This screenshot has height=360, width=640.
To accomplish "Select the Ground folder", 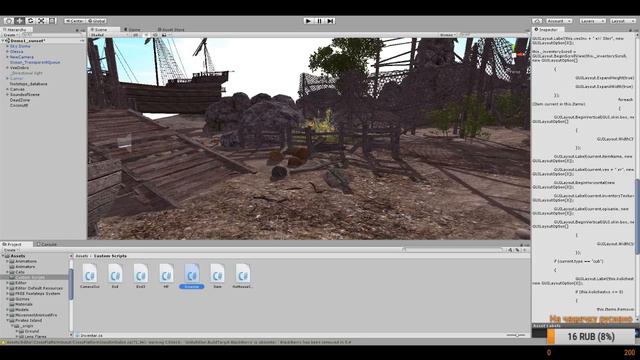I will tap(32, 331).
